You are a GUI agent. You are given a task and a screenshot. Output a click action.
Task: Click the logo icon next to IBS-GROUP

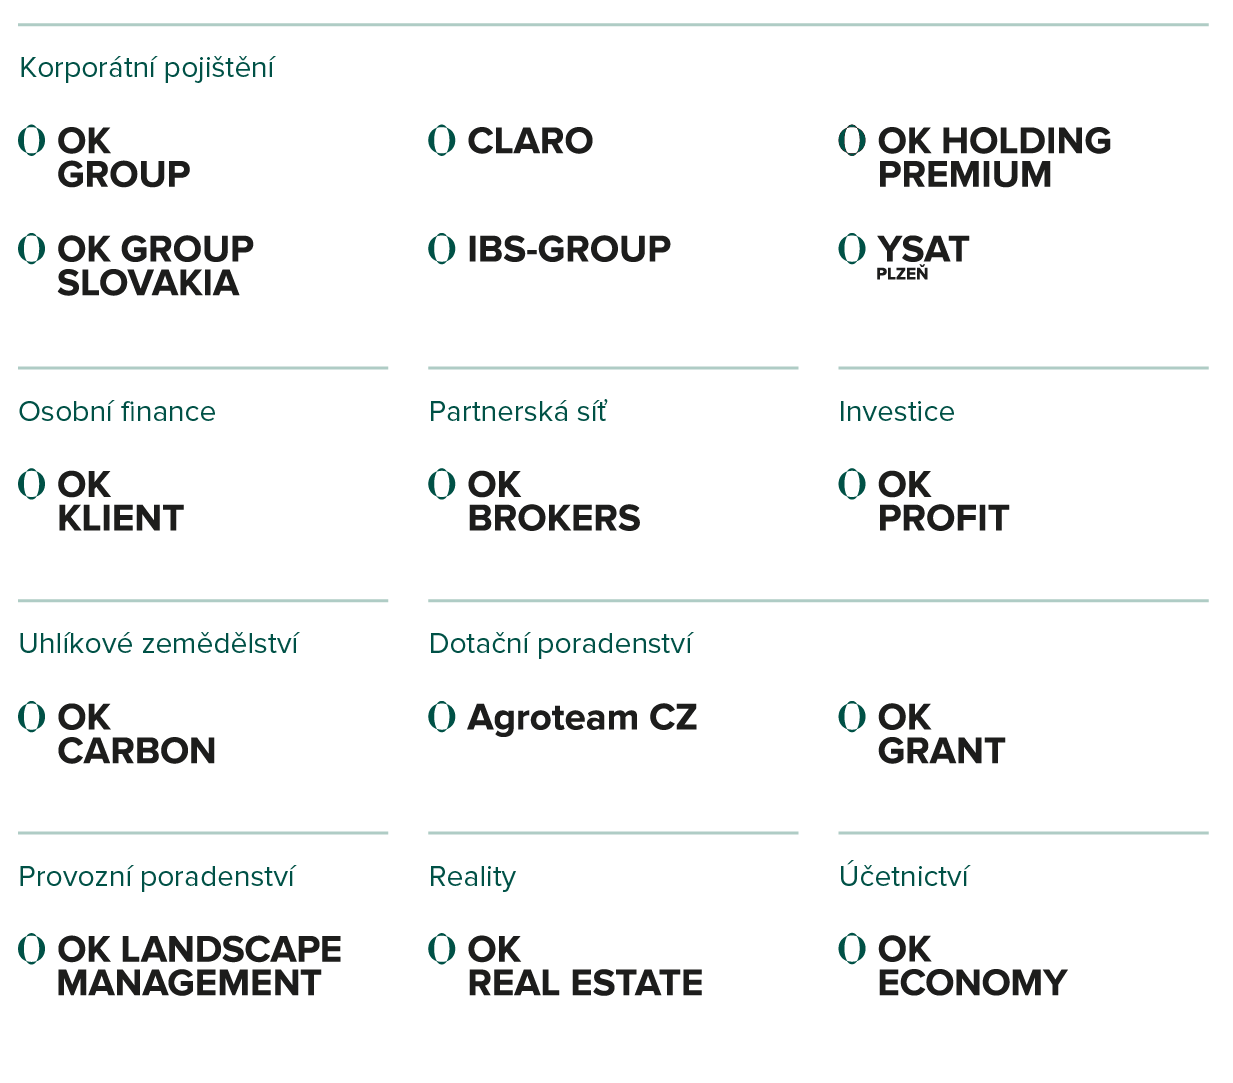click(x=442, y=248)
